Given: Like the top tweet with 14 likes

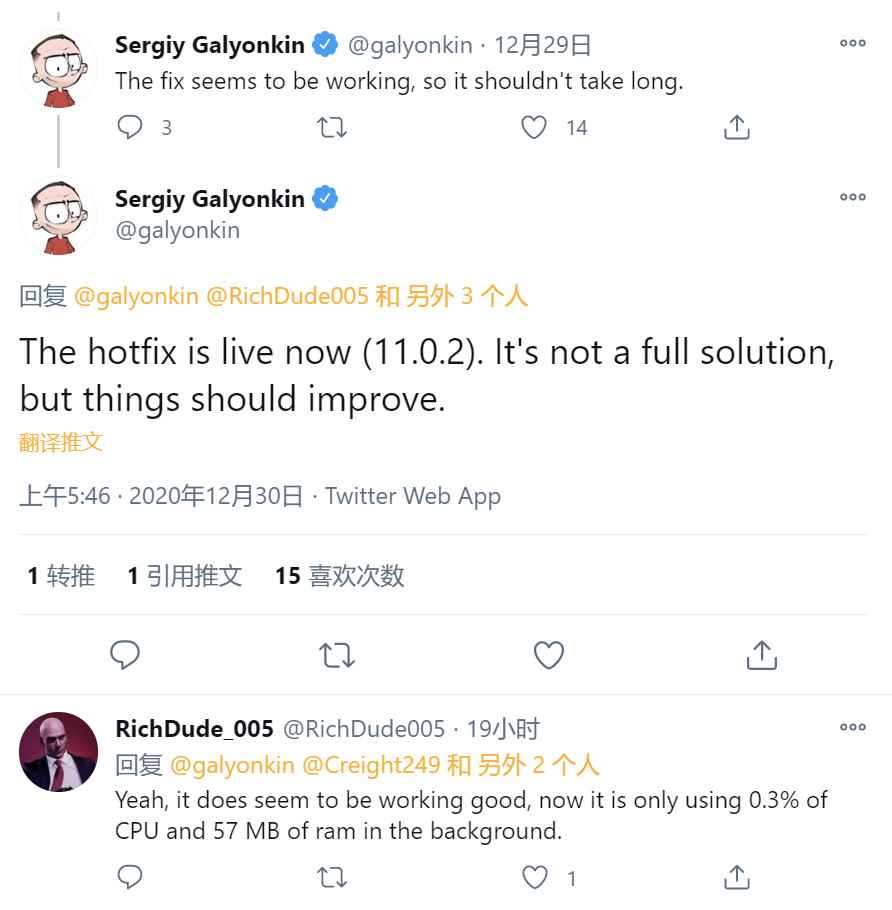Looking at the screenshot, I should click(x=535, y=128).
